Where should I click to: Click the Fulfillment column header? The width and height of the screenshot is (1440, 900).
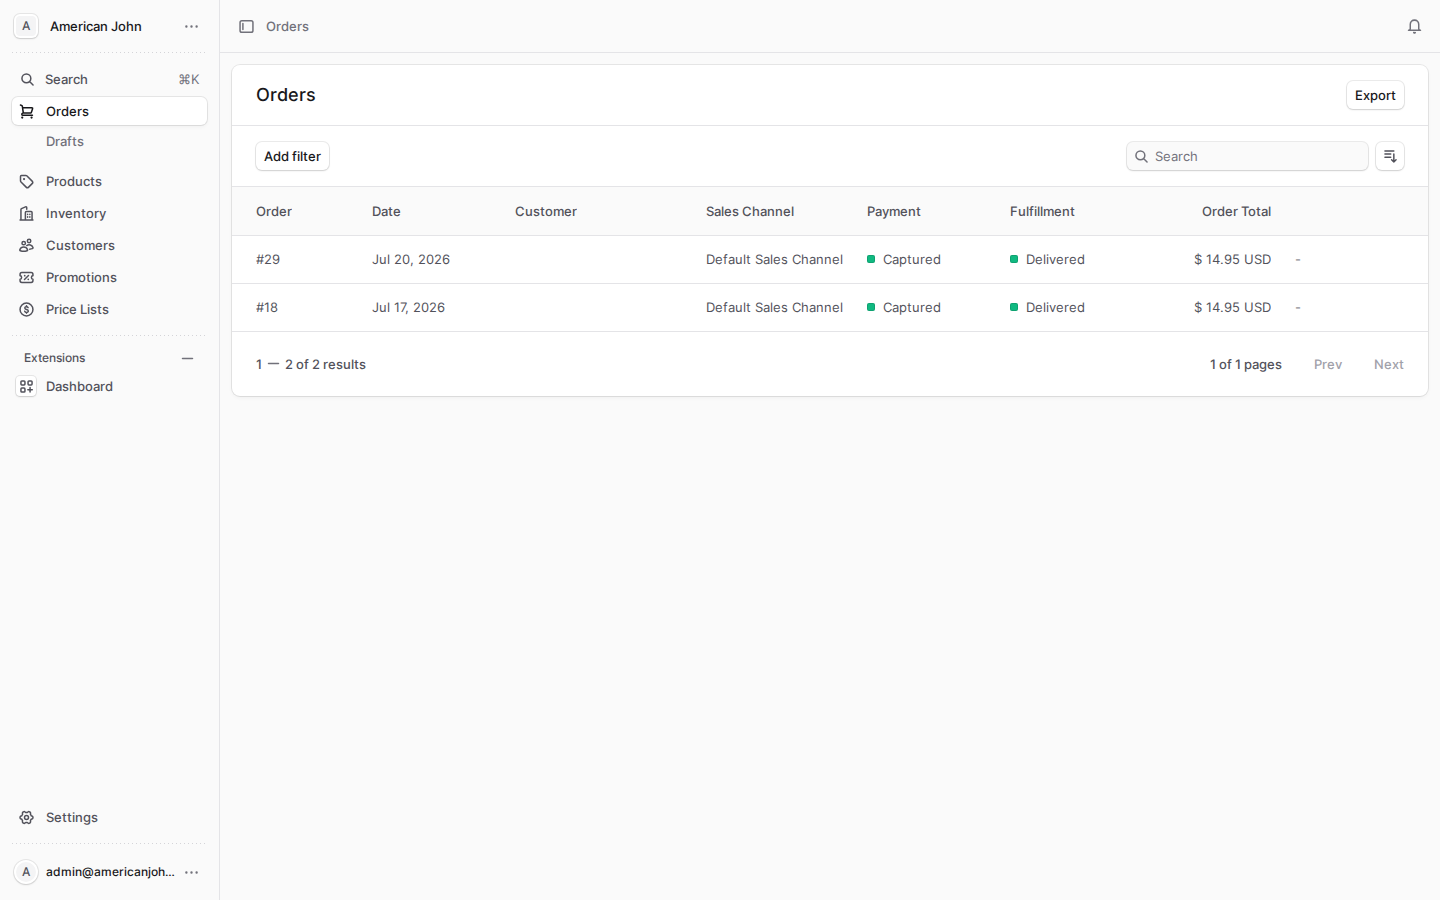pyautogui.click(x=1042, y=211)
